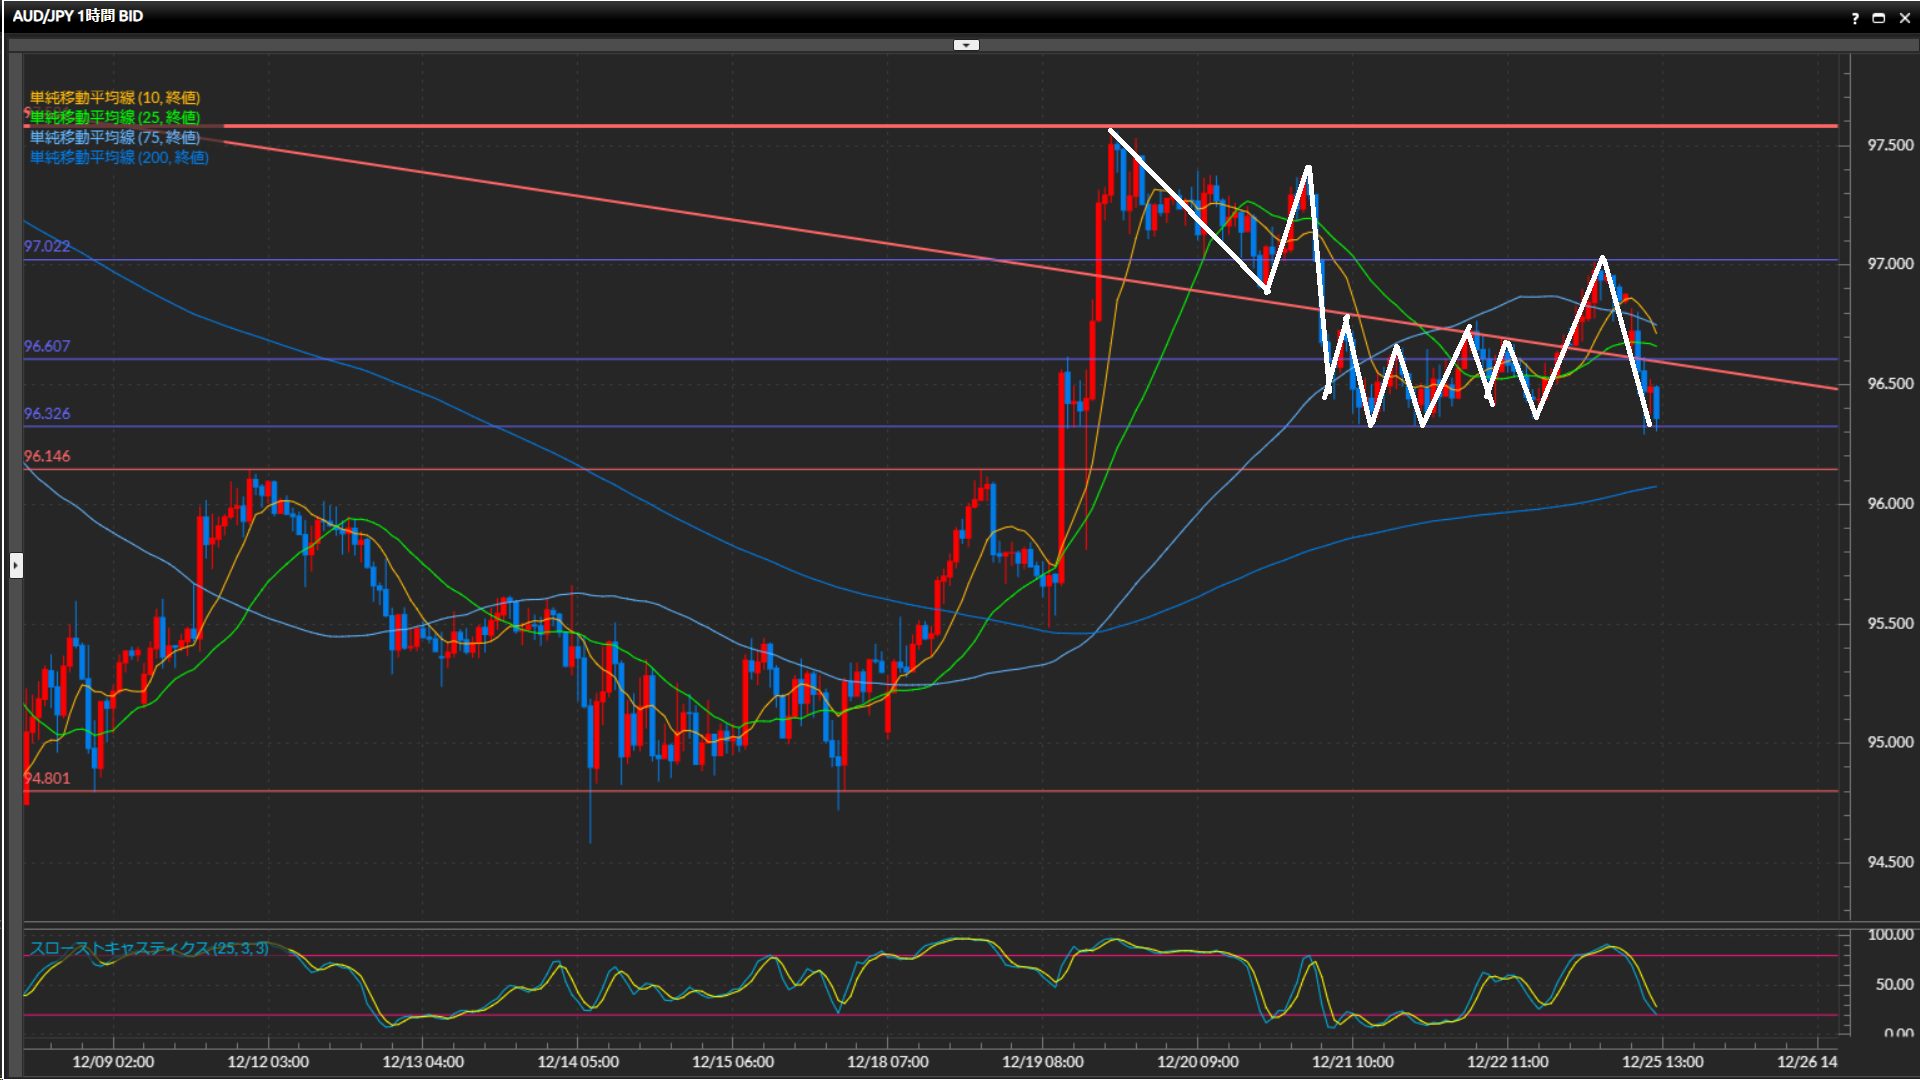The height and width of the screenshot is (1080, 1920).
Task: Select the 25-period moving average label
Action: 115,117
